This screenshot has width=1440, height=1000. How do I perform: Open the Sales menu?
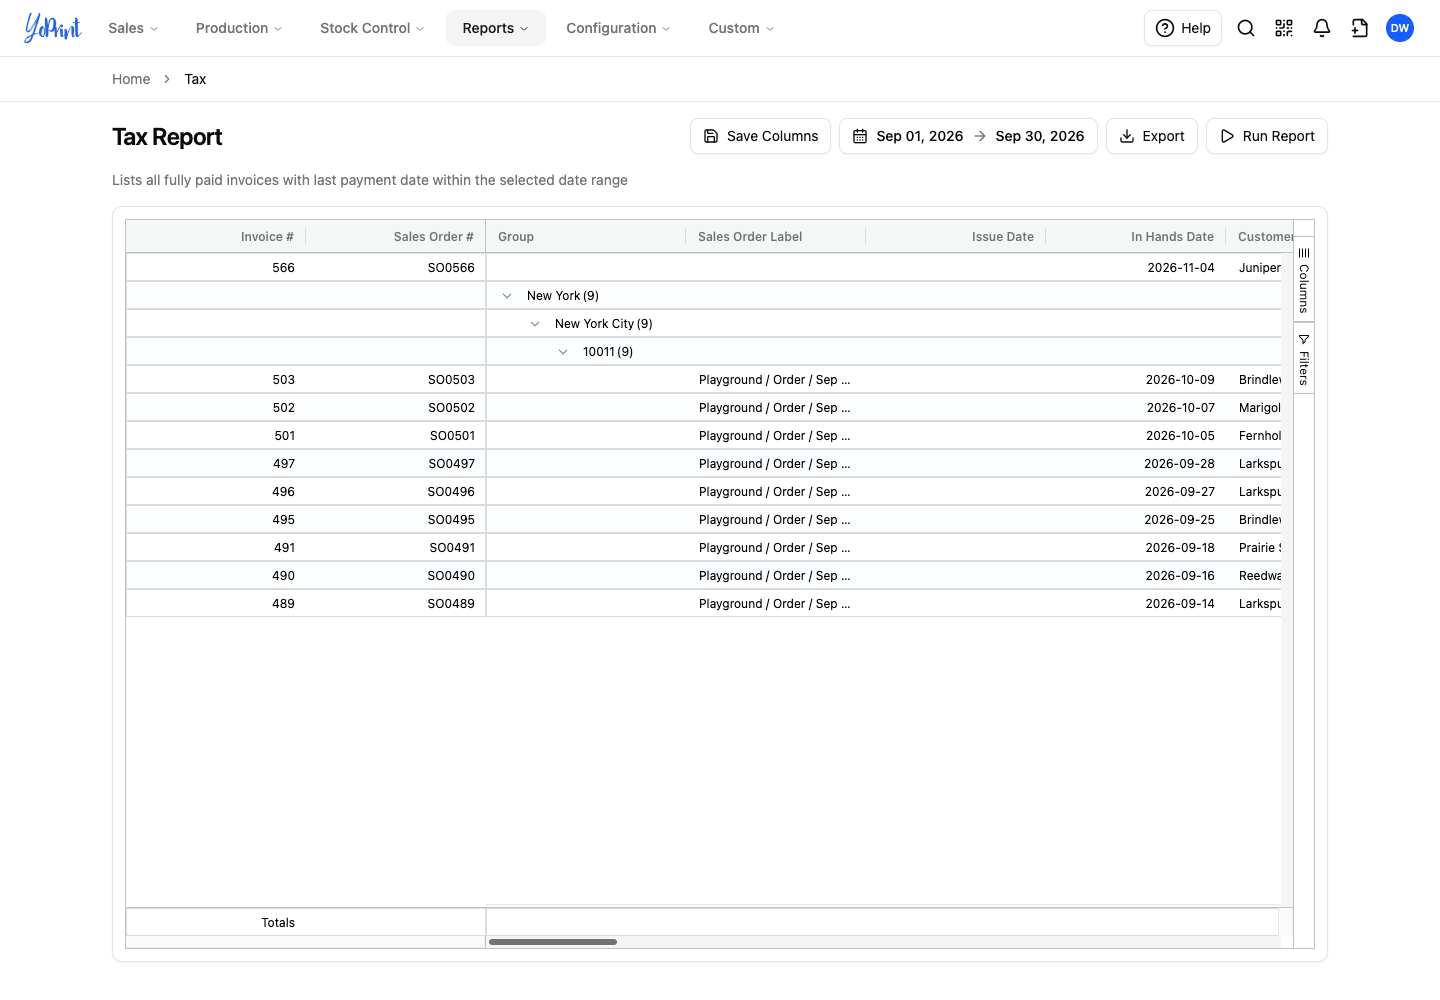[x=133, y=28]
